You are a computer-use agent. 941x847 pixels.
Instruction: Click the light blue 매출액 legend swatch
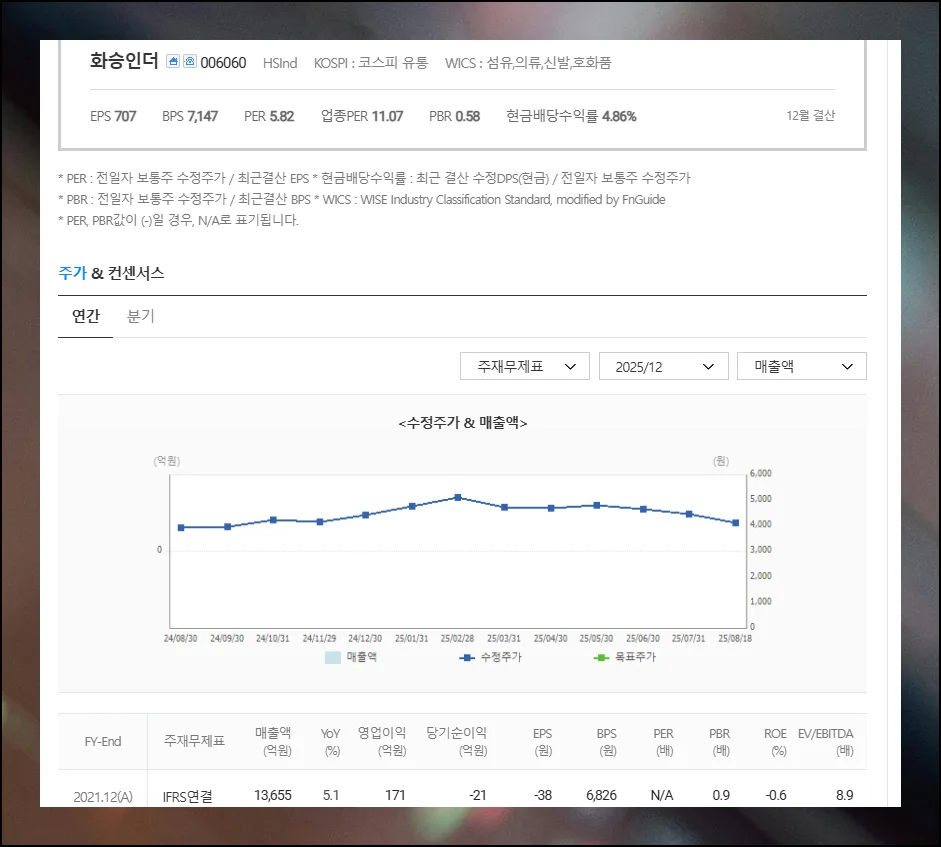(x=333, y=657)
